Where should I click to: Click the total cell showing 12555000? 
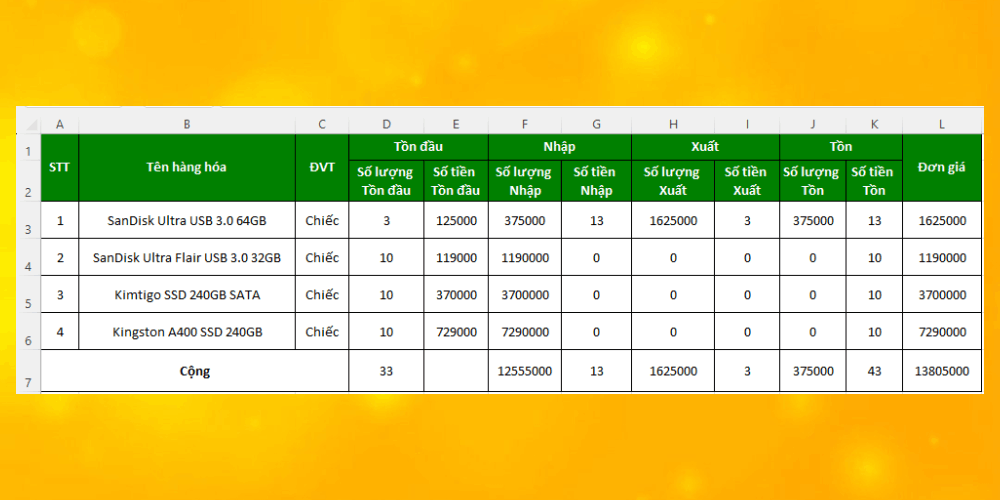click(525, 371)
